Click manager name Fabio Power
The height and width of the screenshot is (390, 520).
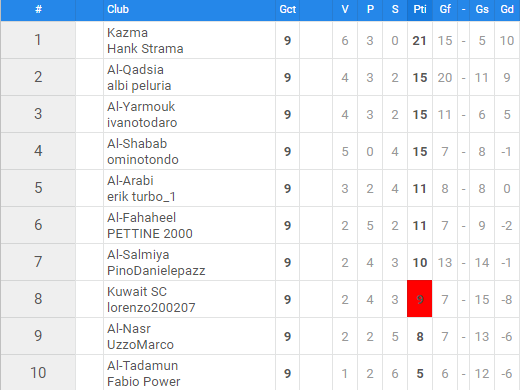click(143, 382)
